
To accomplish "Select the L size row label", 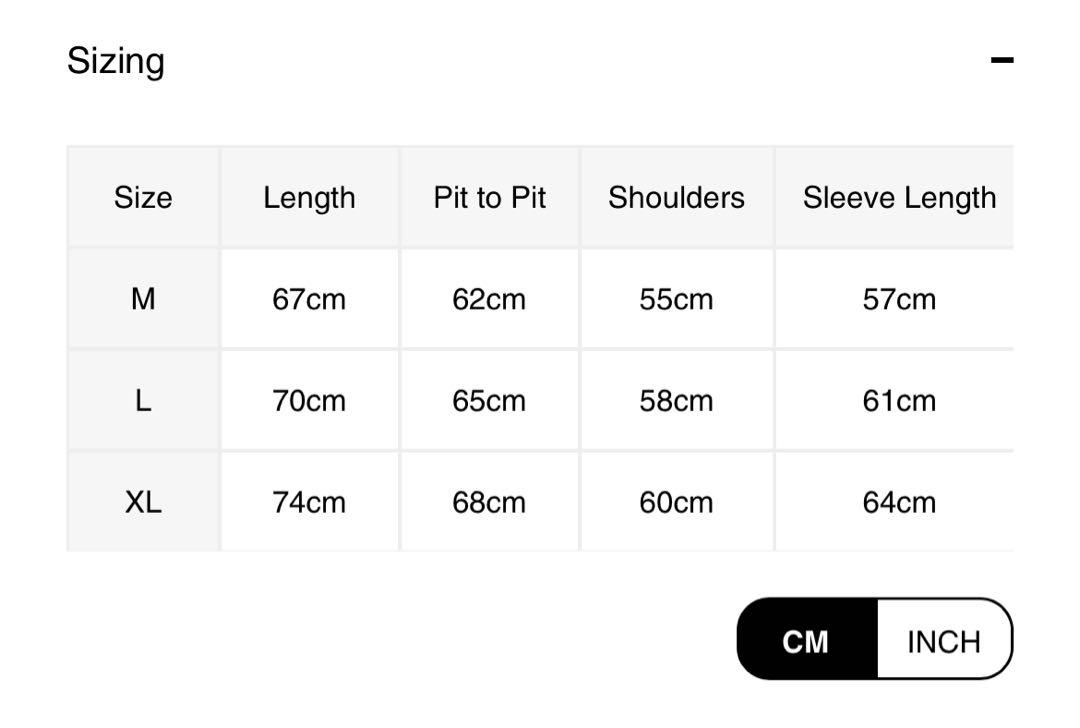I will 143,400.
